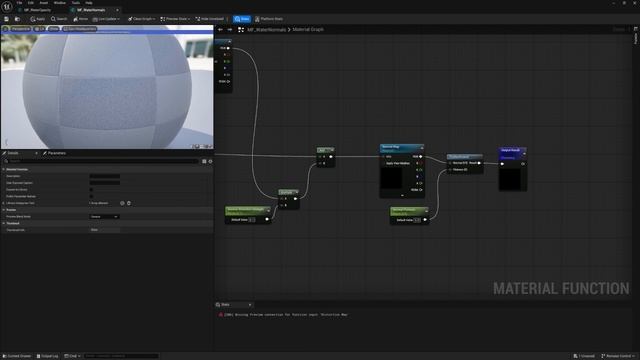
Task: Open the File menu
Action: click(19, 3)
